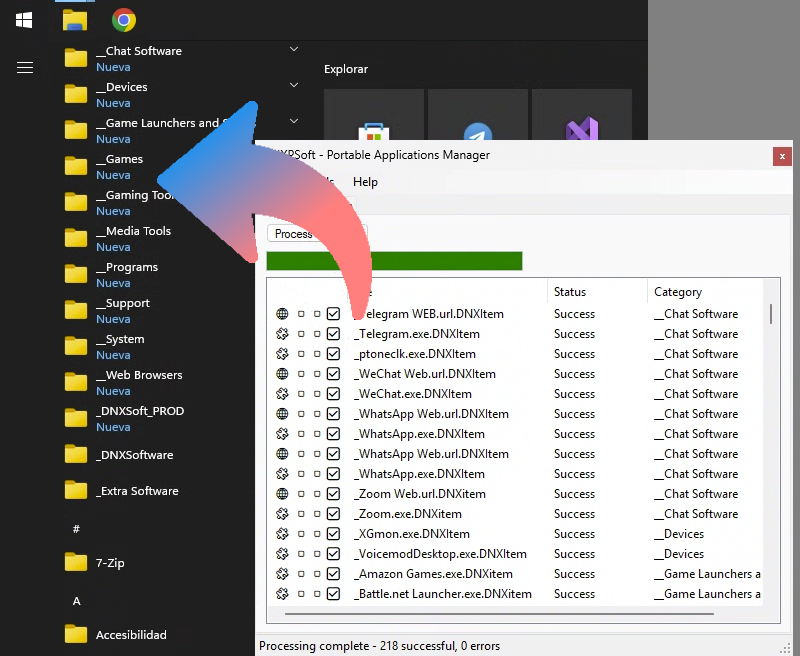800x656 pixels.
Task: Sort list by the Category column header
Action: (x=678, y=292)
